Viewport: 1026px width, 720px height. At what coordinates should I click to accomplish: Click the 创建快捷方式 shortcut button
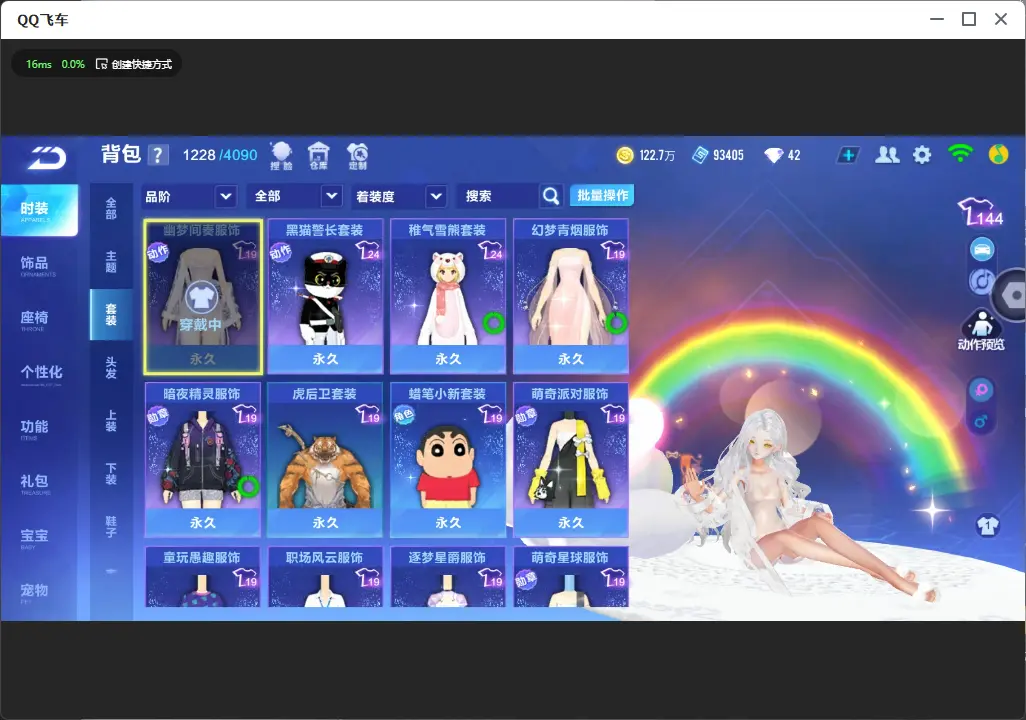[134, 64]
